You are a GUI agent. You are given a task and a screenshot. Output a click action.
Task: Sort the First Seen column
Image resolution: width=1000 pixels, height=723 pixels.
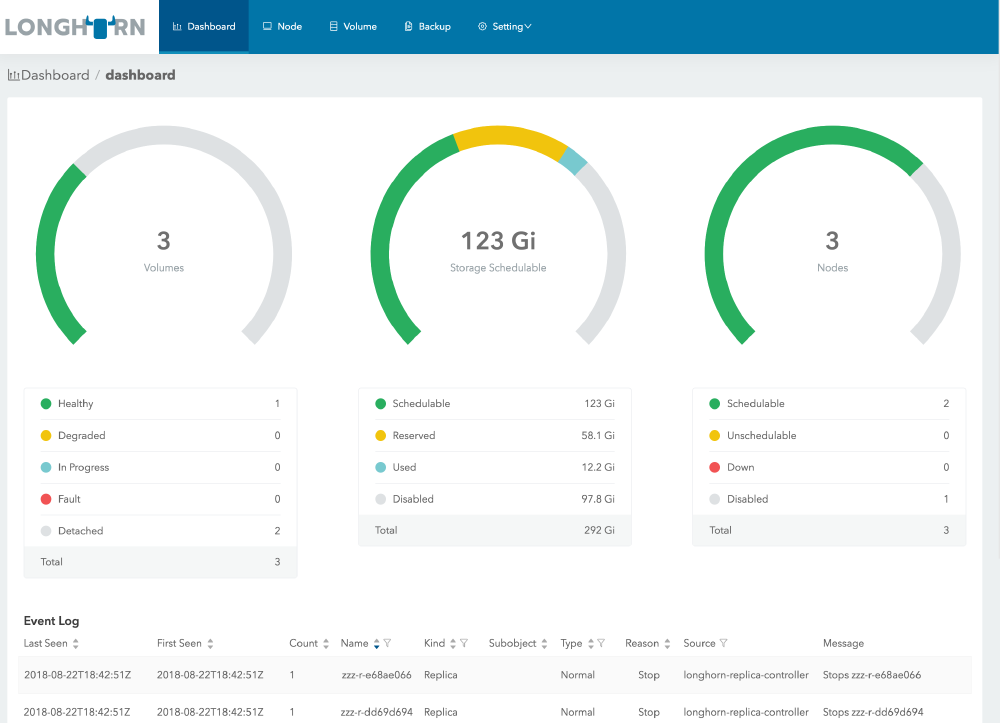(x=210, y=644)
